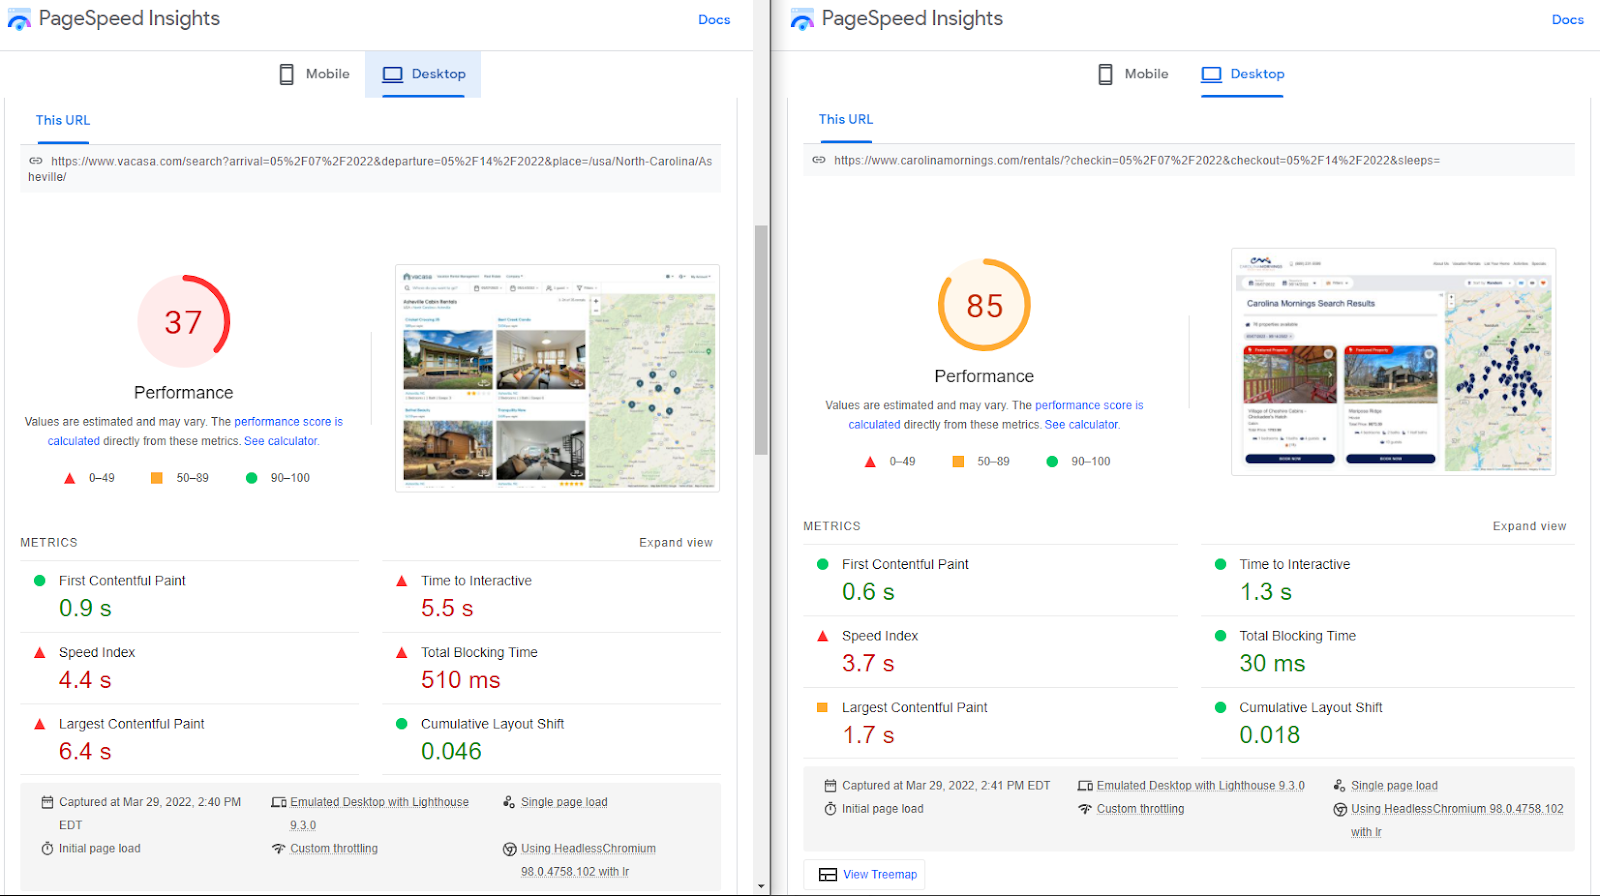Click the 37 performance score gauge
This screenshot has width=1600, height=896.
coord(184,322)
